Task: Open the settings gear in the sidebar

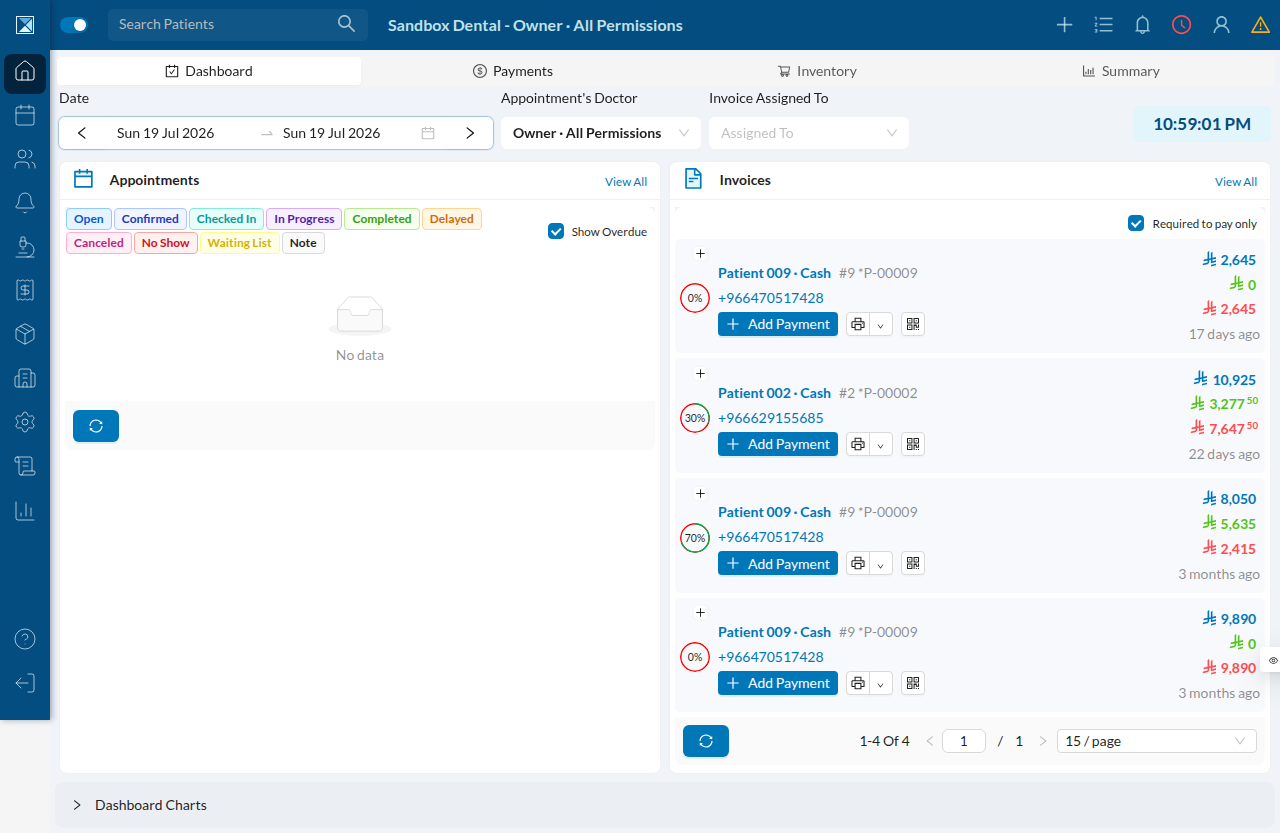Action: (x=25, y=422)
